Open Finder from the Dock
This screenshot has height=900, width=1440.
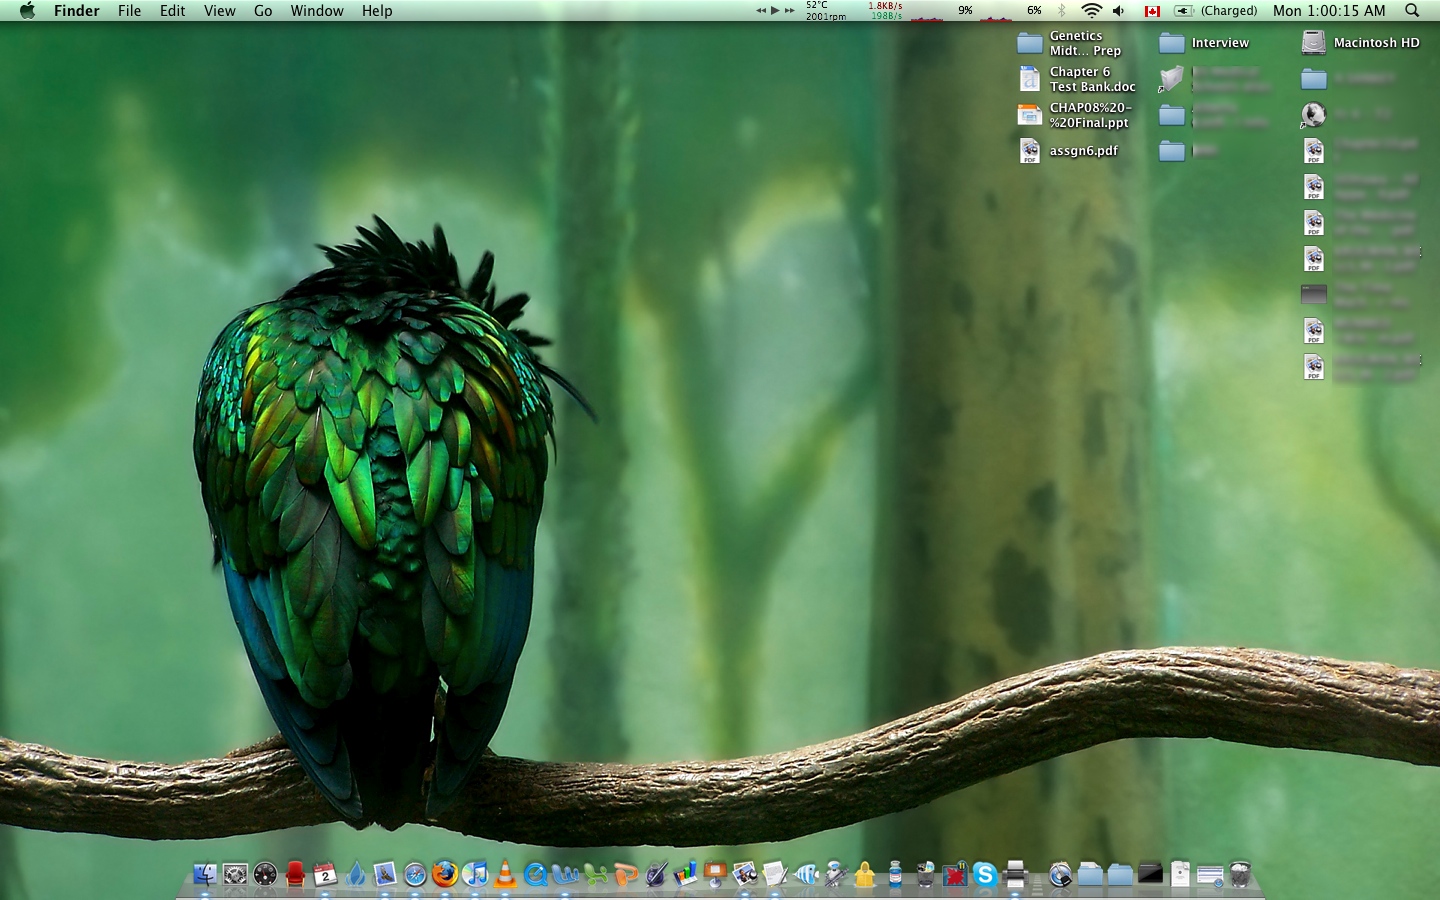point(205,874)
